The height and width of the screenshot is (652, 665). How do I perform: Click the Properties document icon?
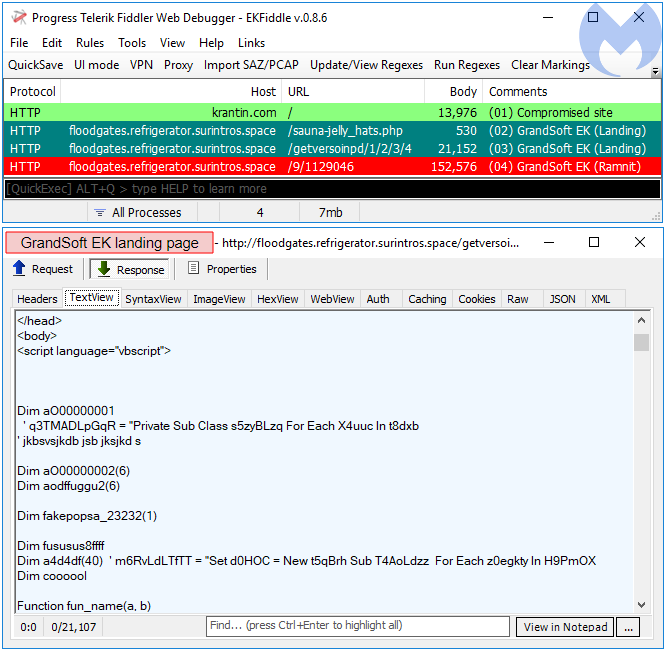click(193, 268)
